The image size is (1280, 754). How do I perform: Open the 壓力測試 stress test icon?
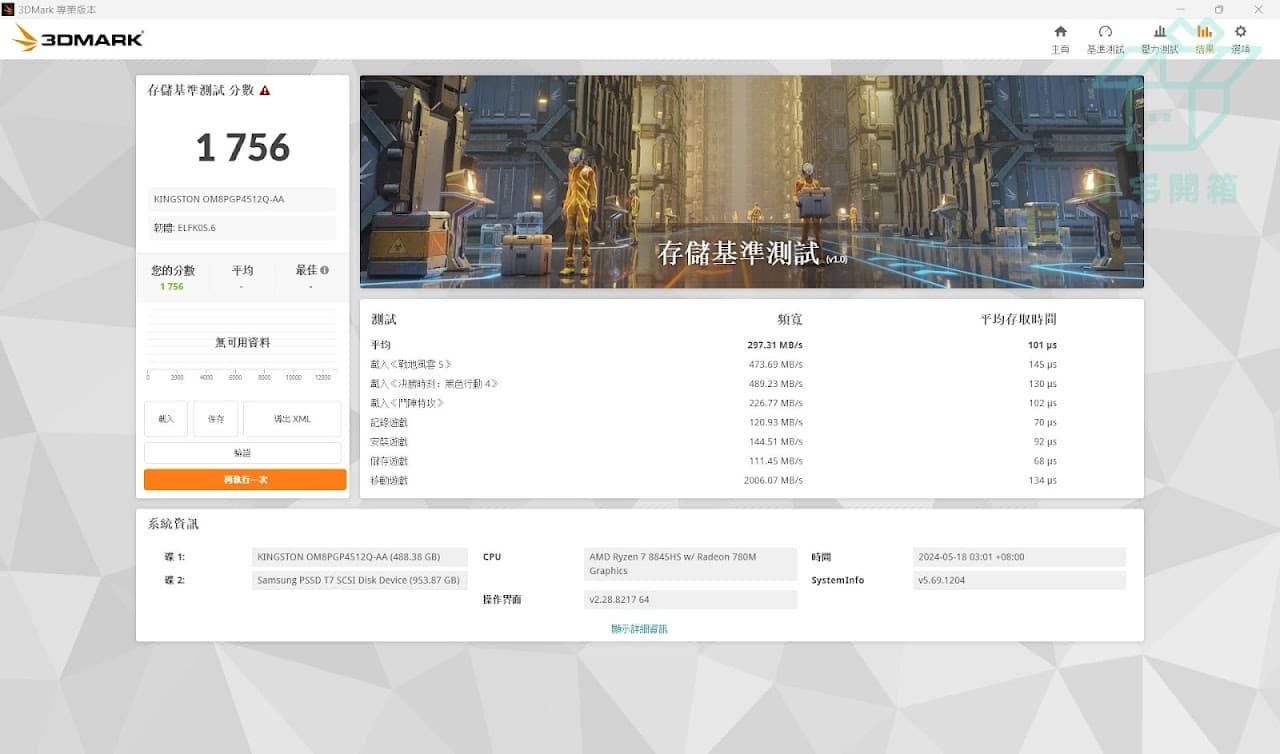tap(1159, 32)
